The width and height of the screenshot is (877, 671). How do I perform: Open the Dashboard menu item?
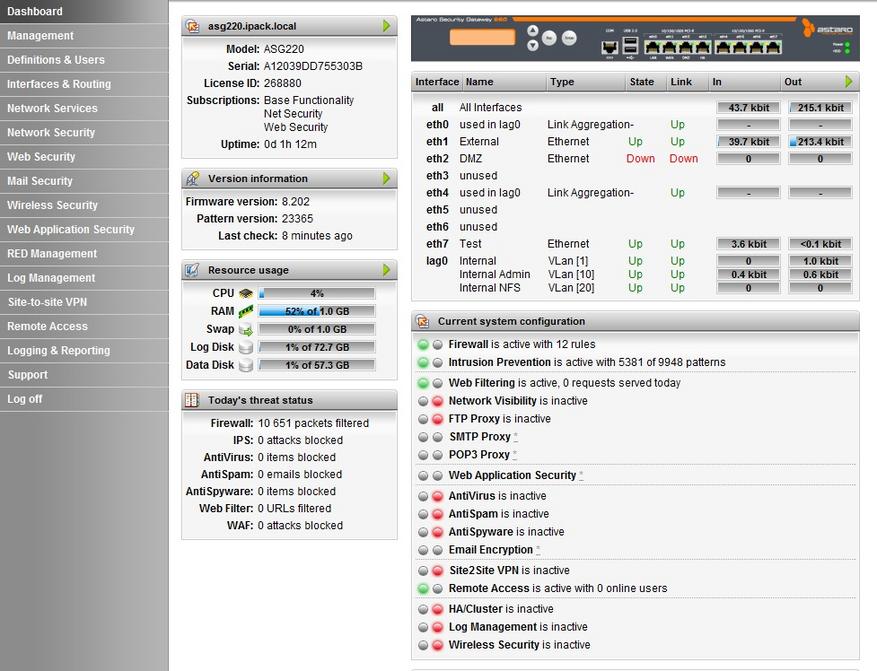(84, 11)
